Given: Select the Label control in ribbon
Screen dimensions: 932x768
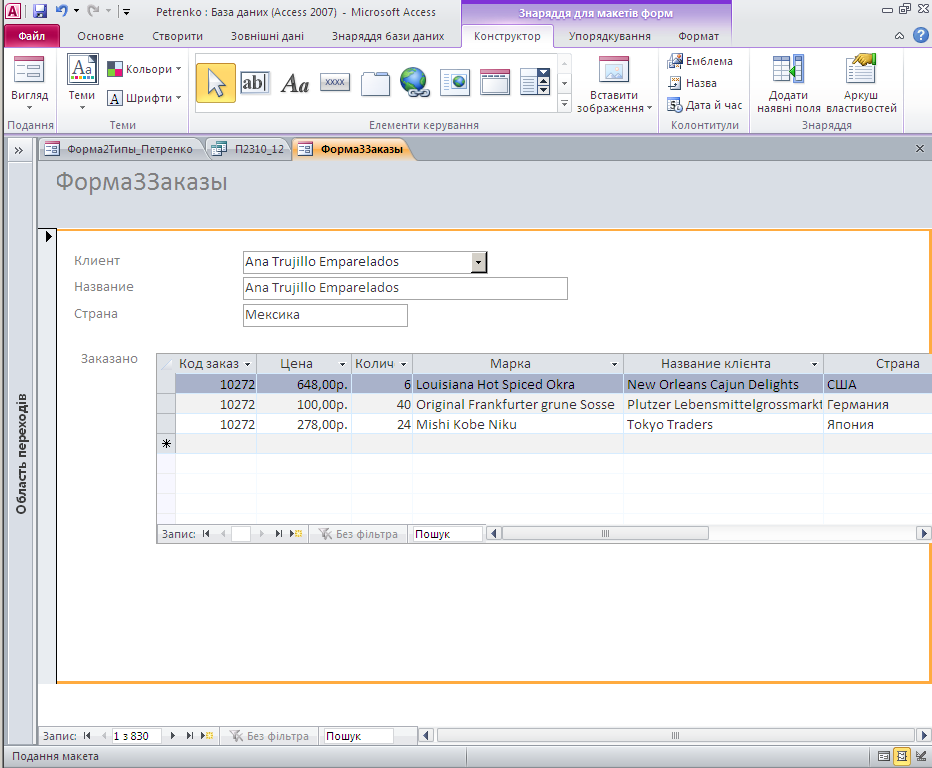Looking at the screenshot, I should [x=295, y=83].
